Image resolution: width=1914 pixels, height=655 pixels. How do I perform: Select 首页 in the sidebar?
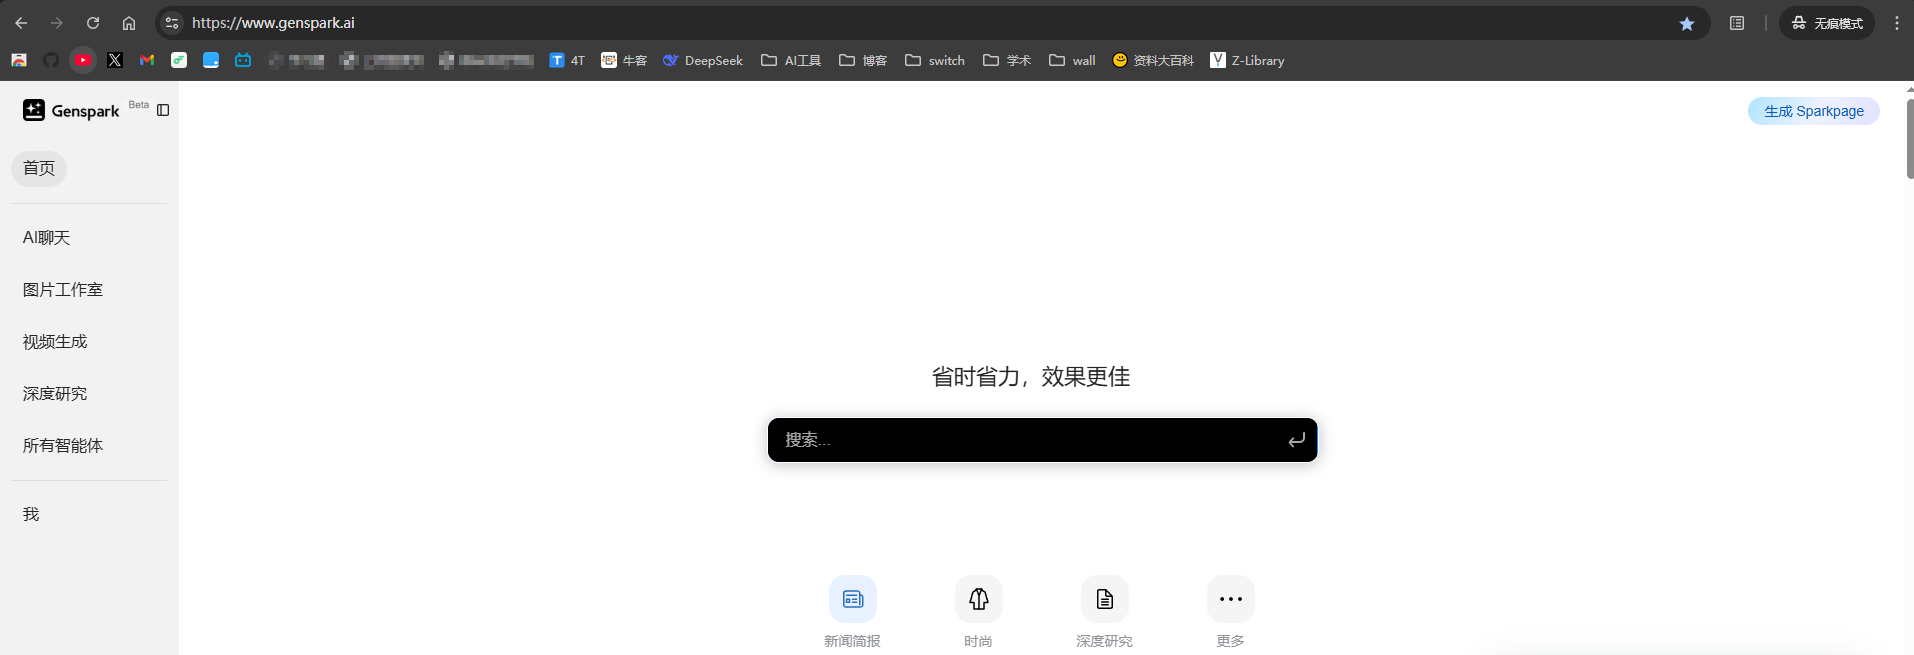pyautogui.click(x=39, y=168)
